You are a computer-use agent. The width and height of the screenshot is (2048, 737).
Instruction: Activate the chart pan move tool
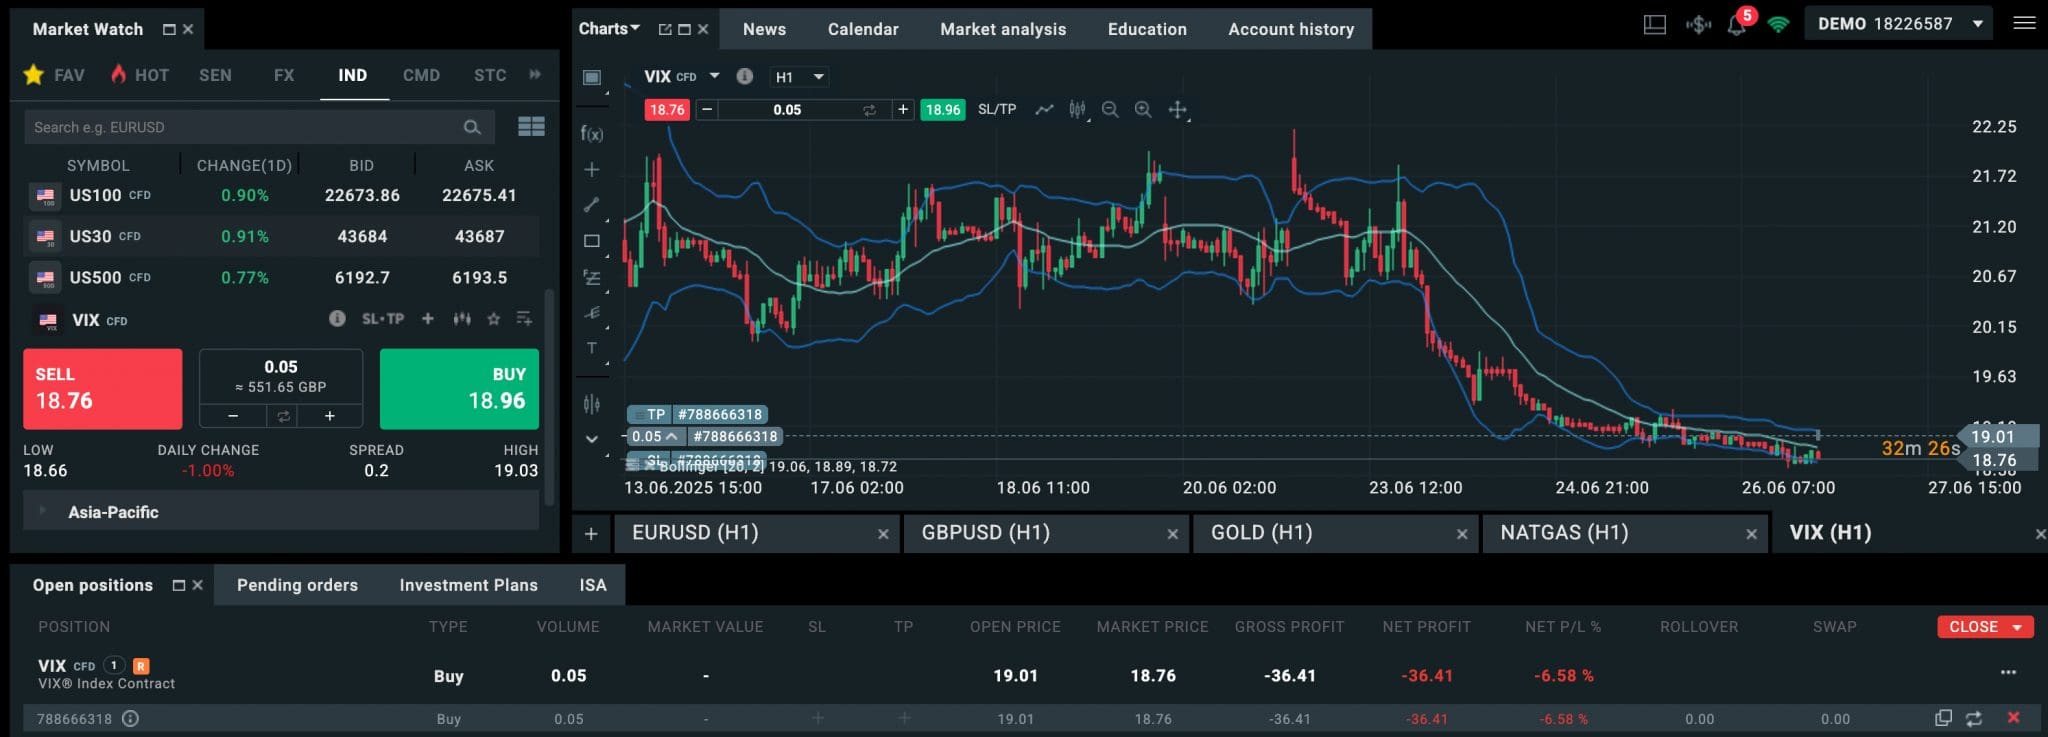tap(1177, 109)
